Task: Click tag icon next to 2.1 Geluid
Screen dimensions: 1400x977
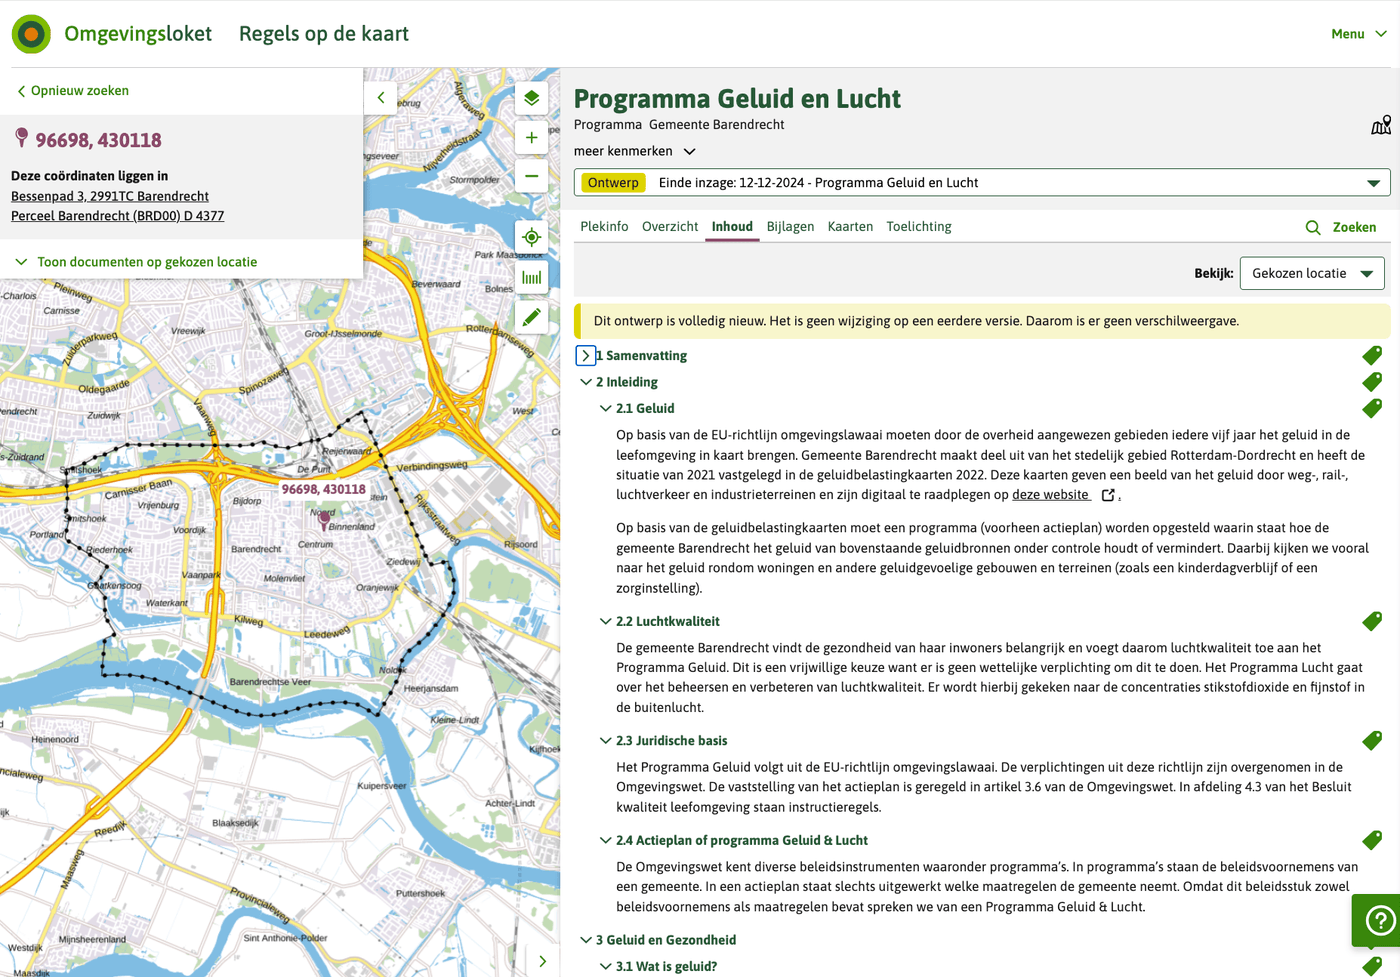Action: pos(1372,408)
